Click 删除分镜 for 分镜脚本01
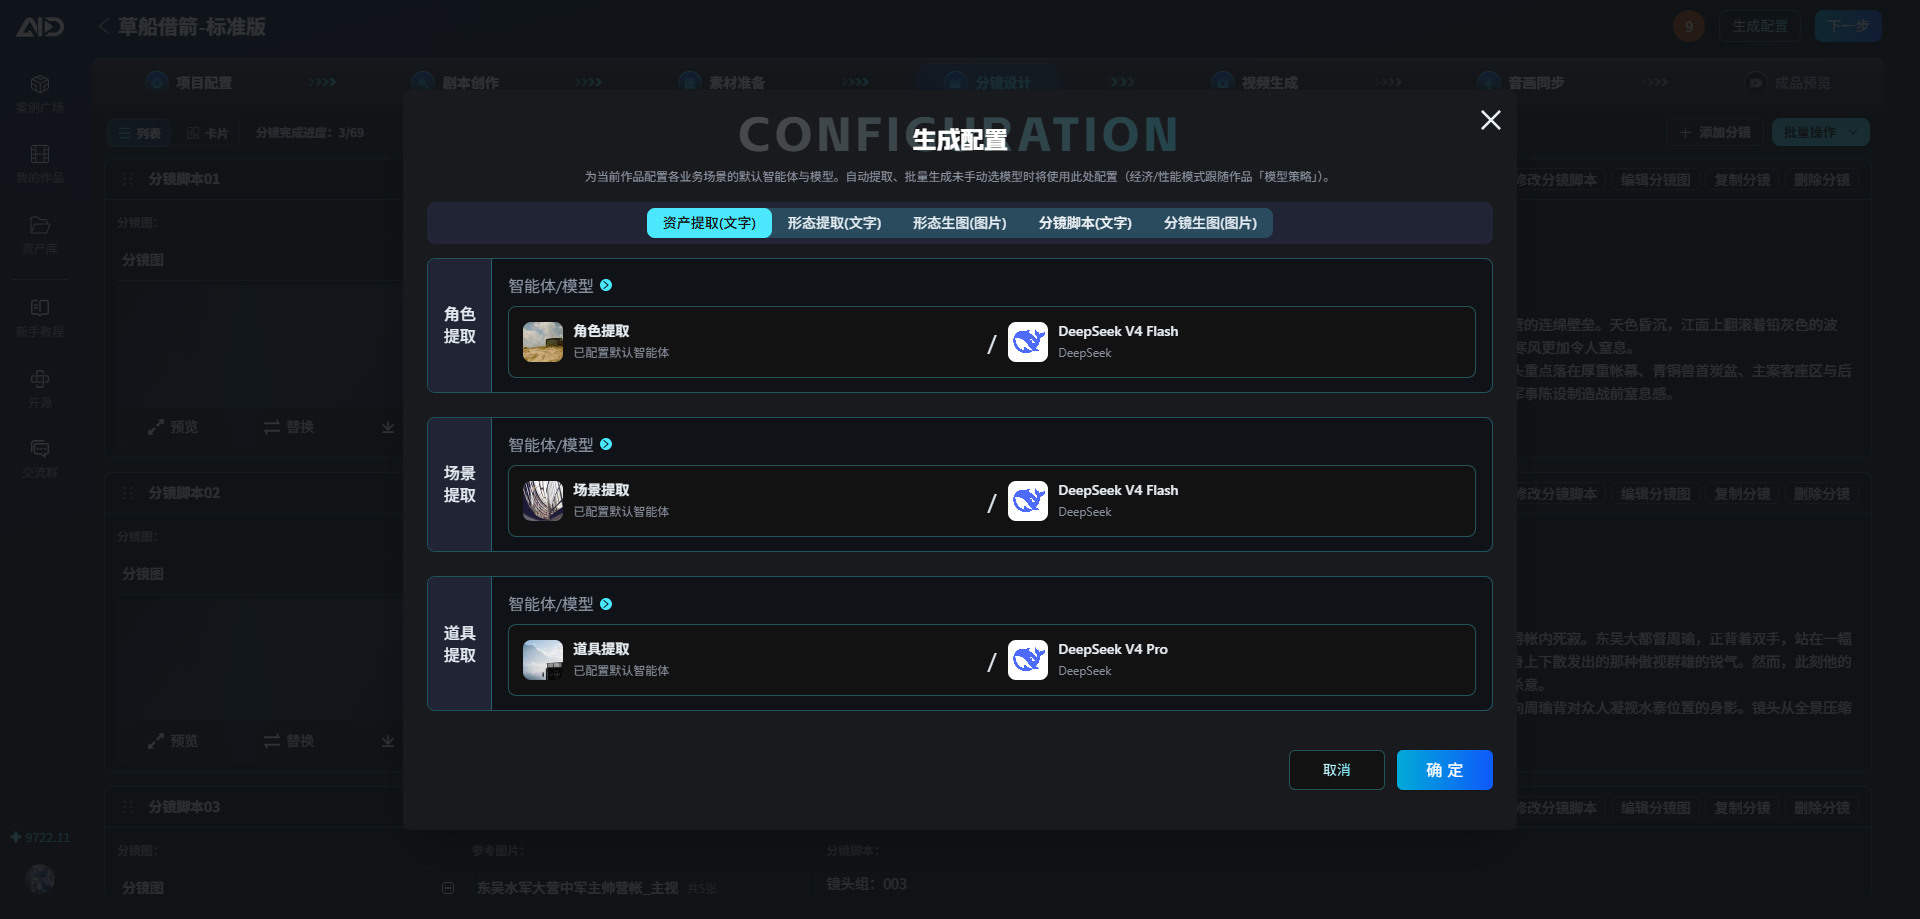Viewport: 1920px width, 919px height. (x=1822, y=180)
